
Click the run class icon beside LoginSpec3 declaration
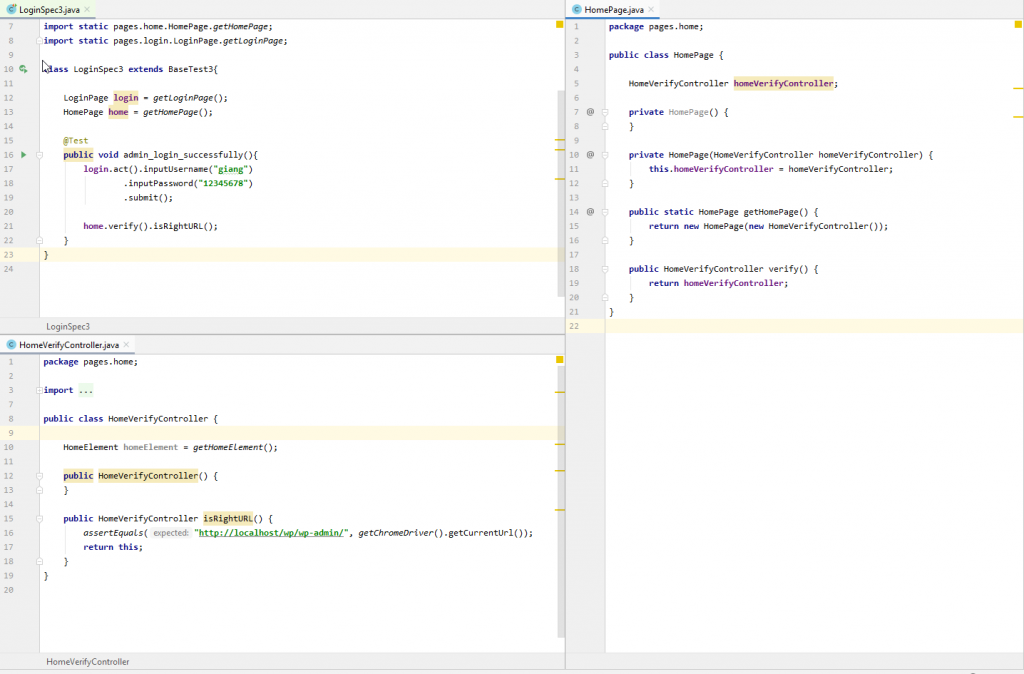click(x=23, y=69)
